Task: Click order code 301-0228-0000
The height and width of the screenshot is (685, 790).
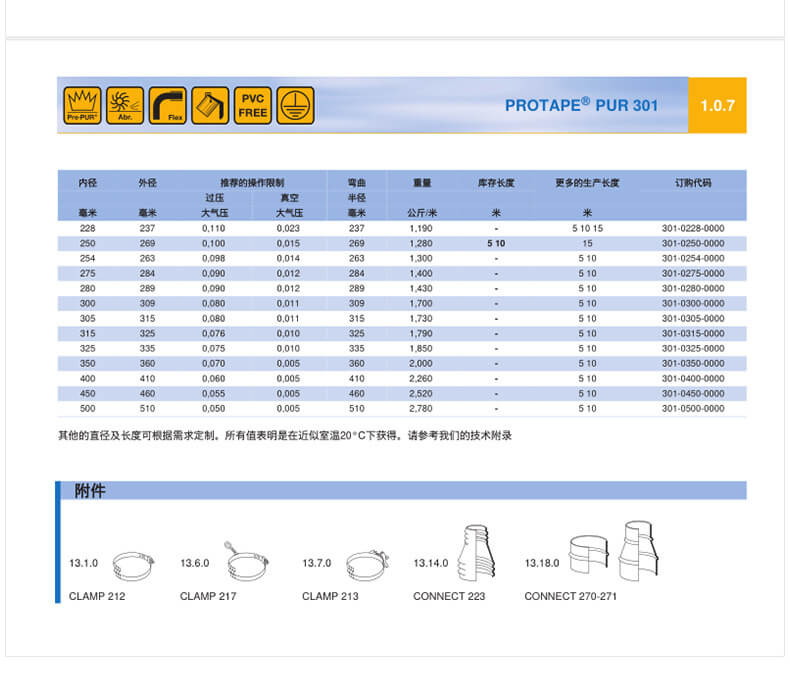Action: point(693,228)
